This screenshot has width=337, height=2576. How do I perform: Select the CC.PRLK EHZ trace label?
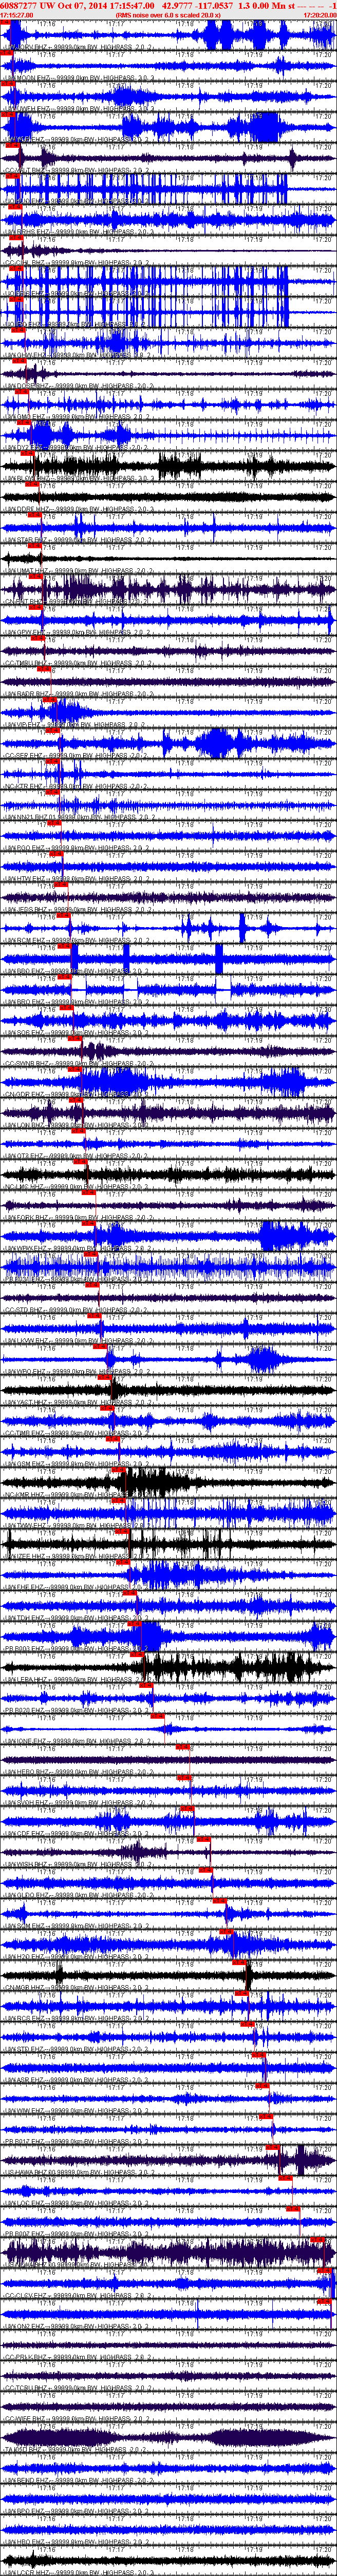78,2357
